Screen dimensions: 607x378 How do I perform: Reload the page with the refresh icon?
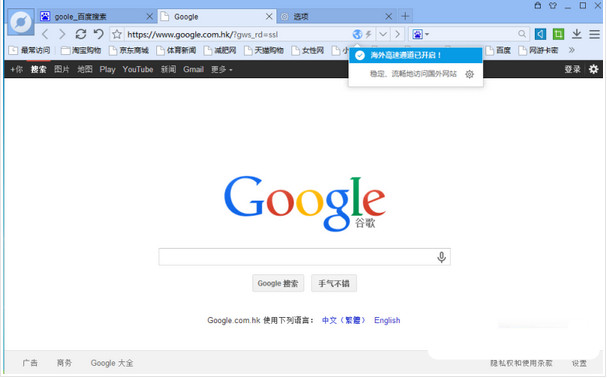(81, 34)
